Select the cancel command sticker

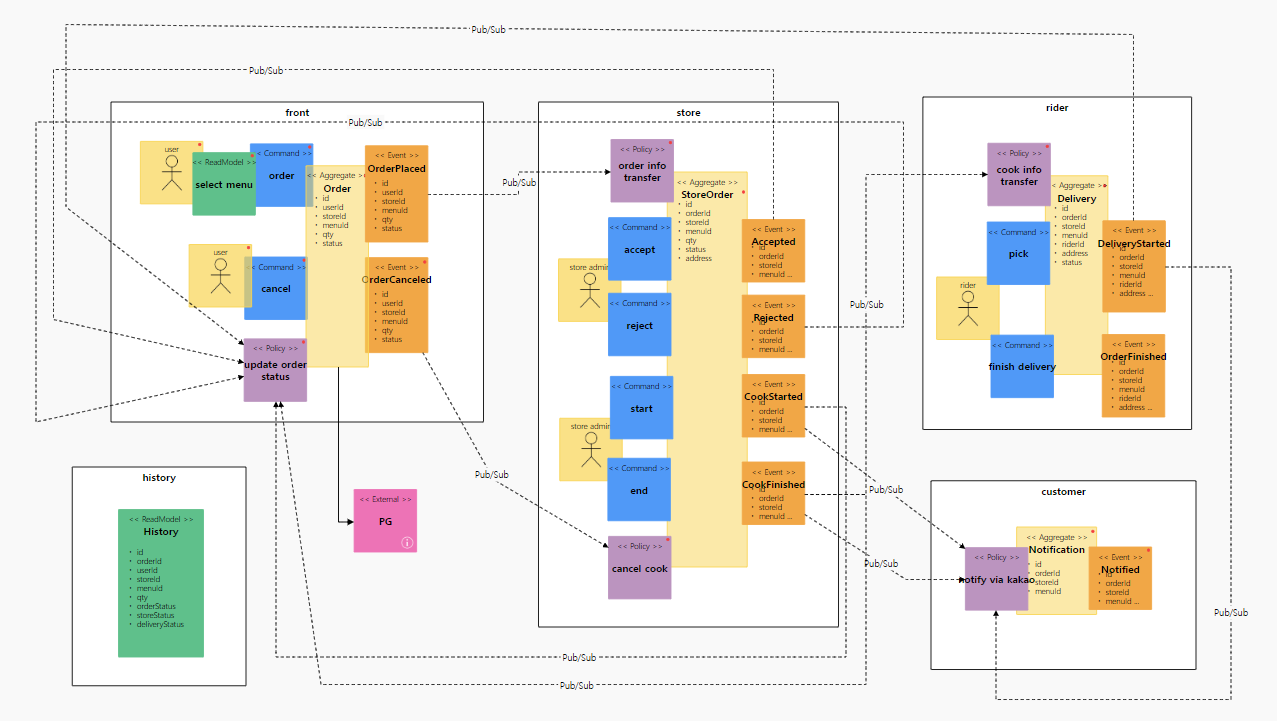click(275, 288)
